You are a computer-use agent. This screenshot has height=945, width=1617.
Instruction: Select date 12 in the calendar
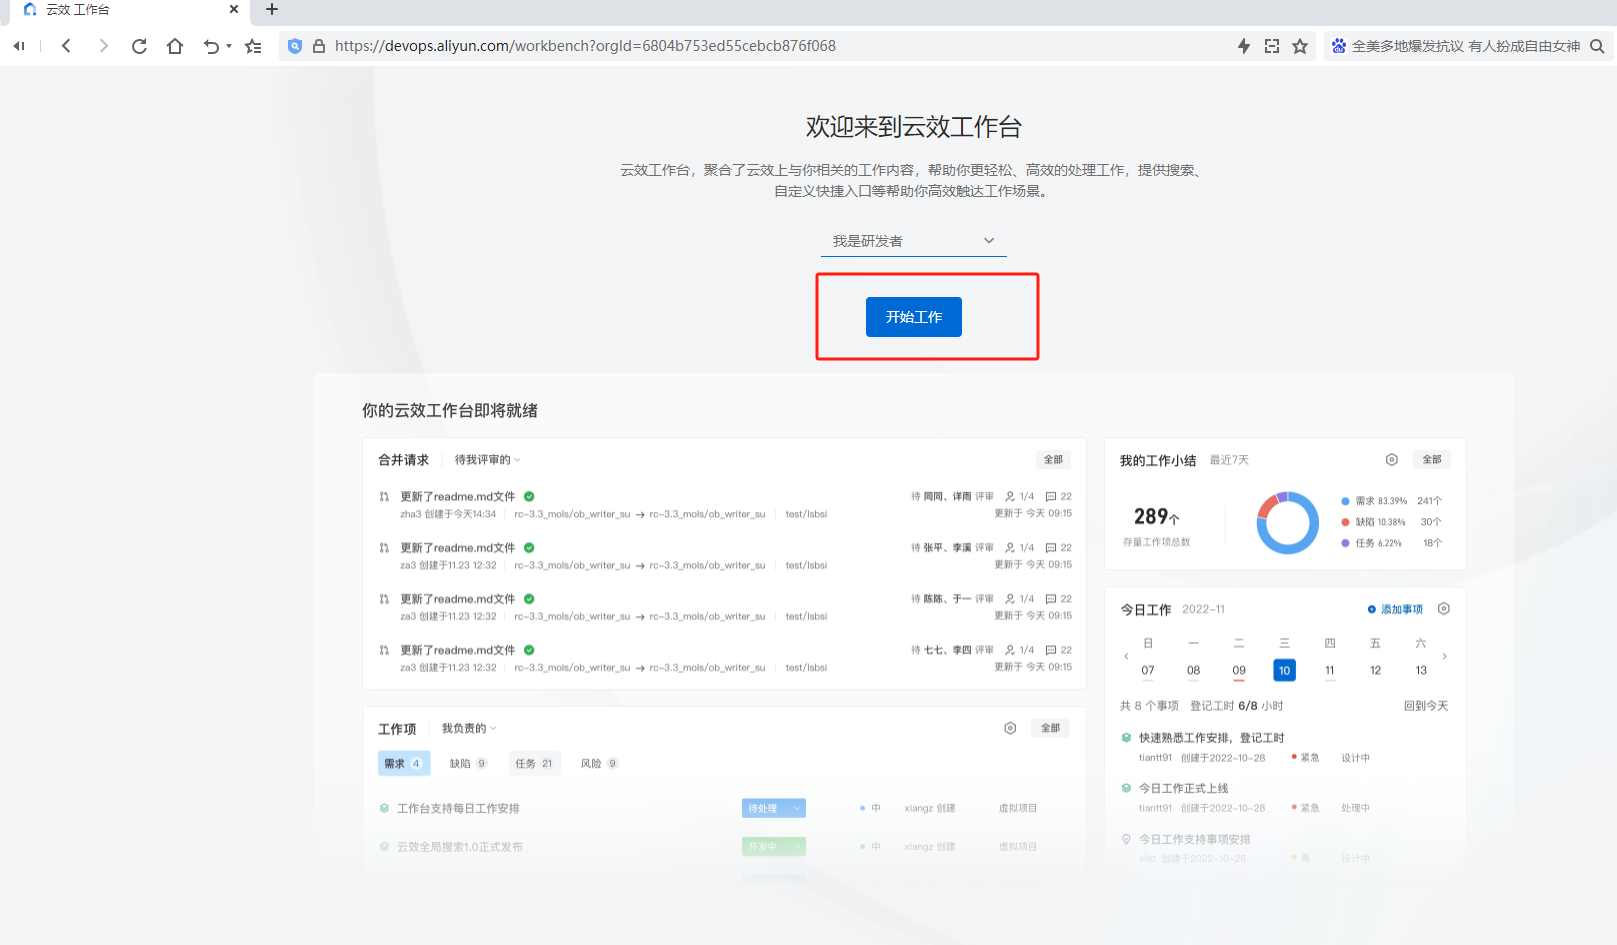tap(1375, 670)
